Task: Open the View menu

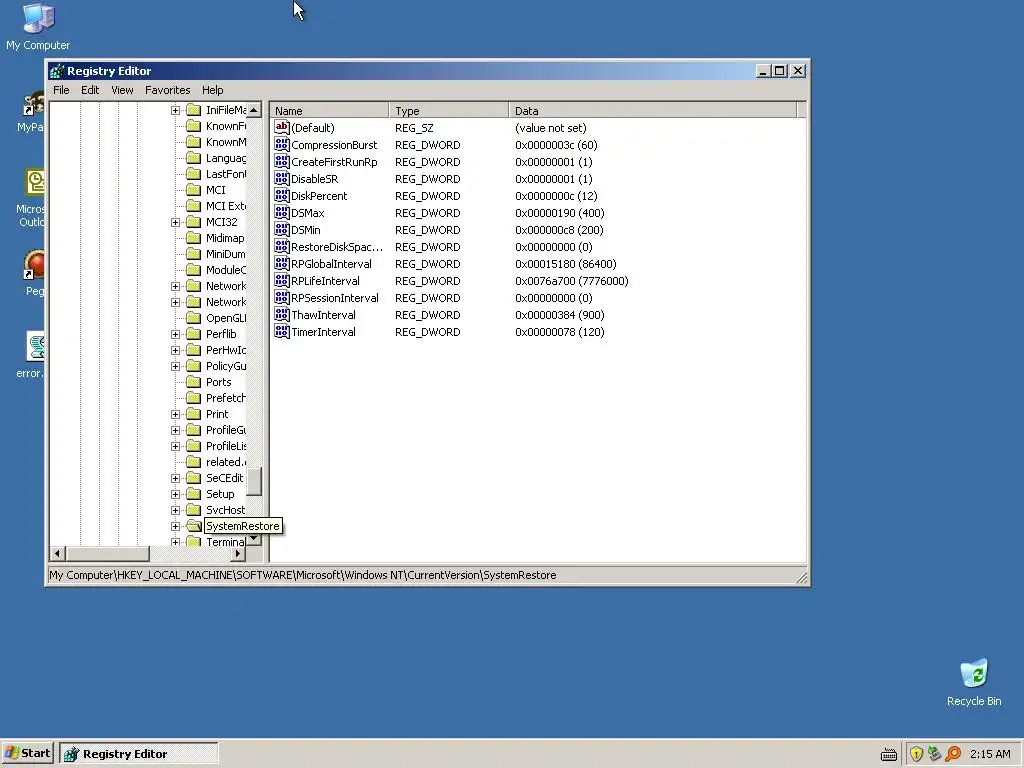Action: tap(122, 90)
